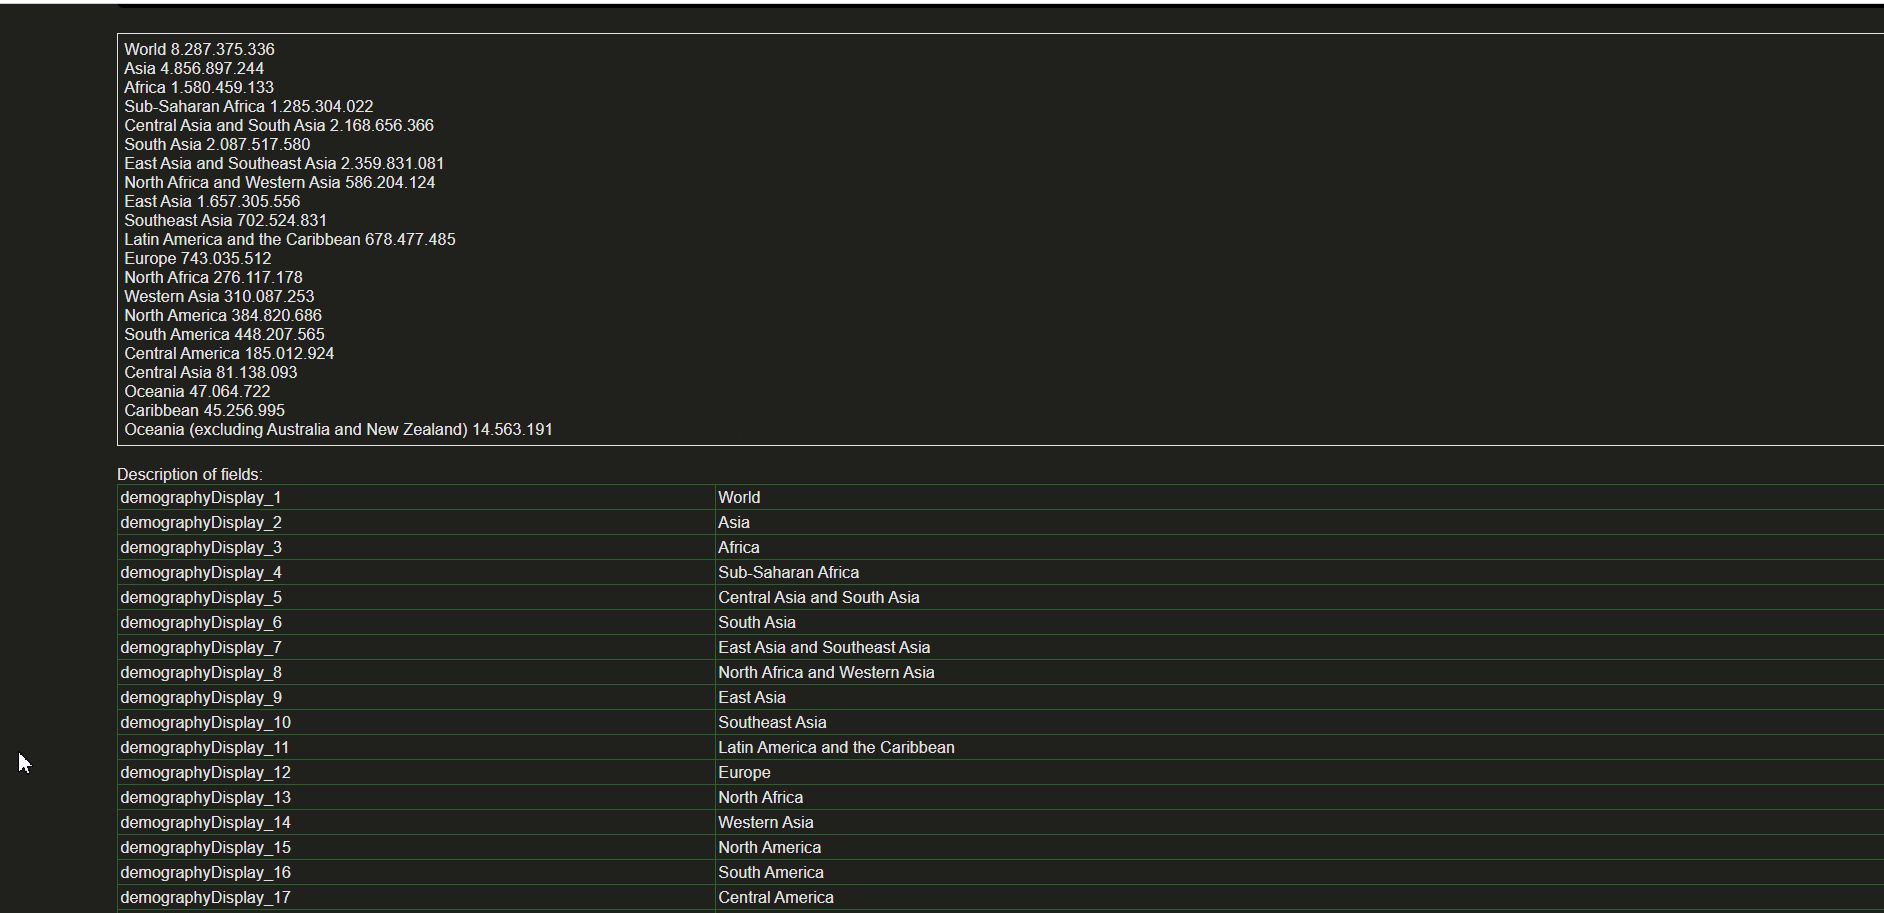Click the 'Africa 1.580.459.133' entry
The image size is (1884, 913).
tap(199, 87)
